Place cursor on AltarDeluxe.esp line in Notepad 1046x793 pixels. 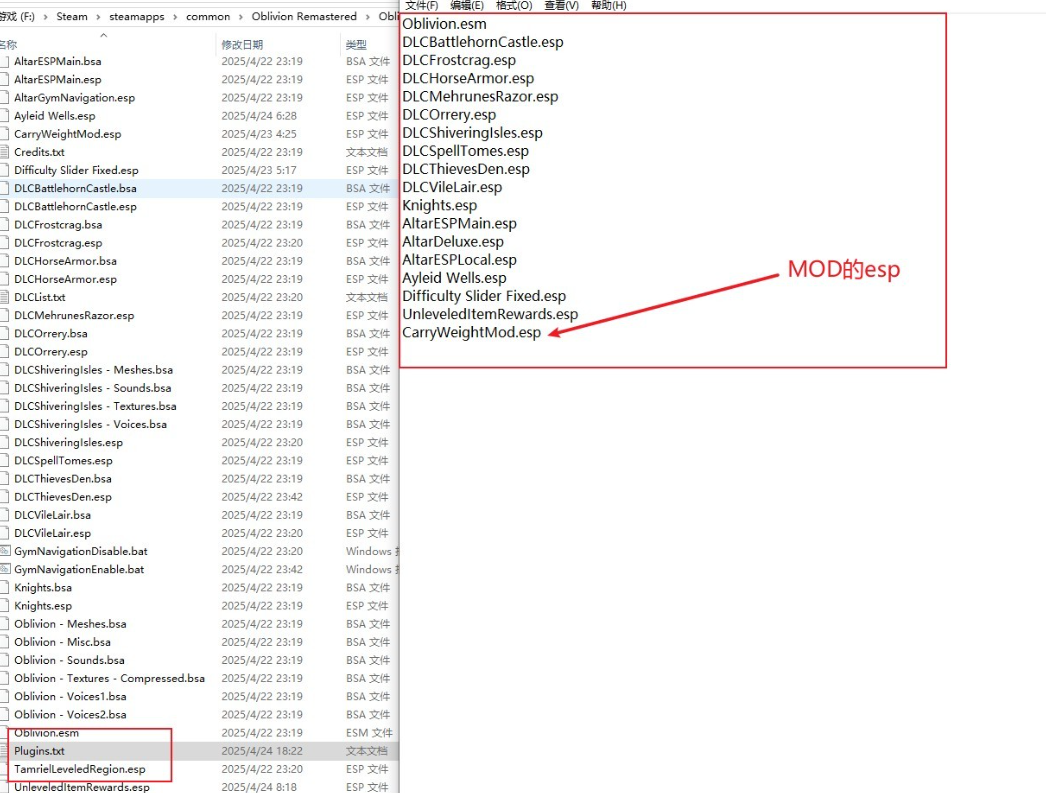click(453, 242)
